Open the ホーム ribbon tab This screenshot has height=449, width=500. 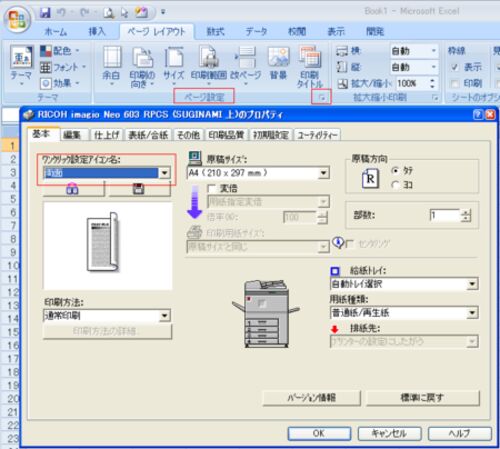point(55,32)
